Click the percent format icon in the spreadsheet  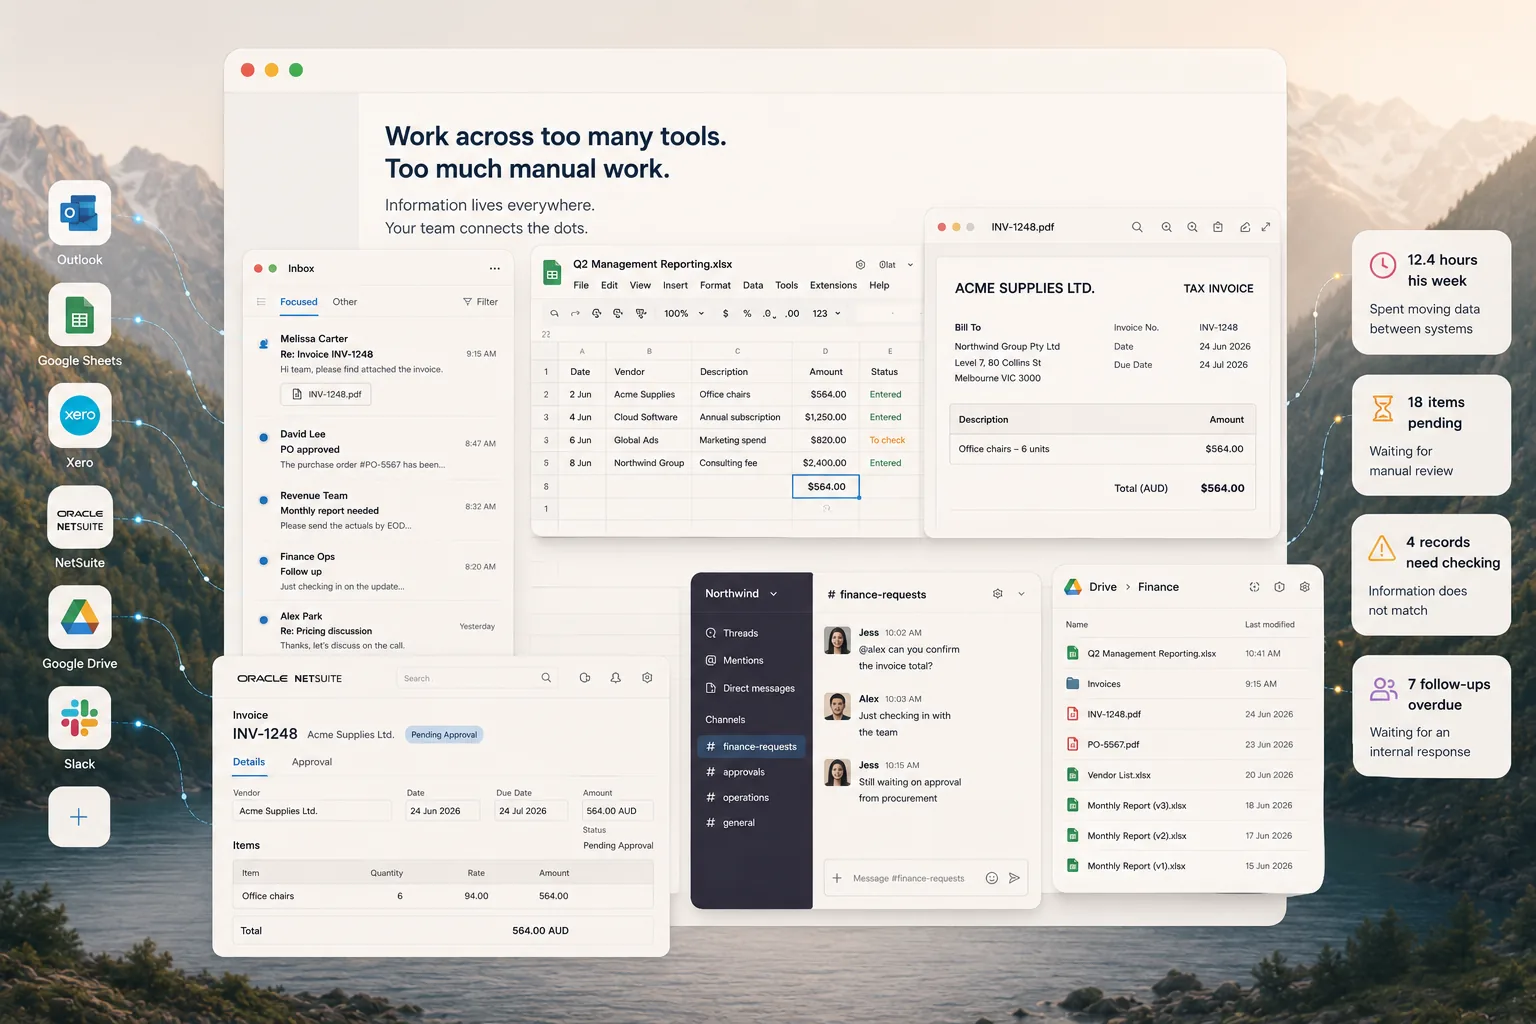[747, 313]
